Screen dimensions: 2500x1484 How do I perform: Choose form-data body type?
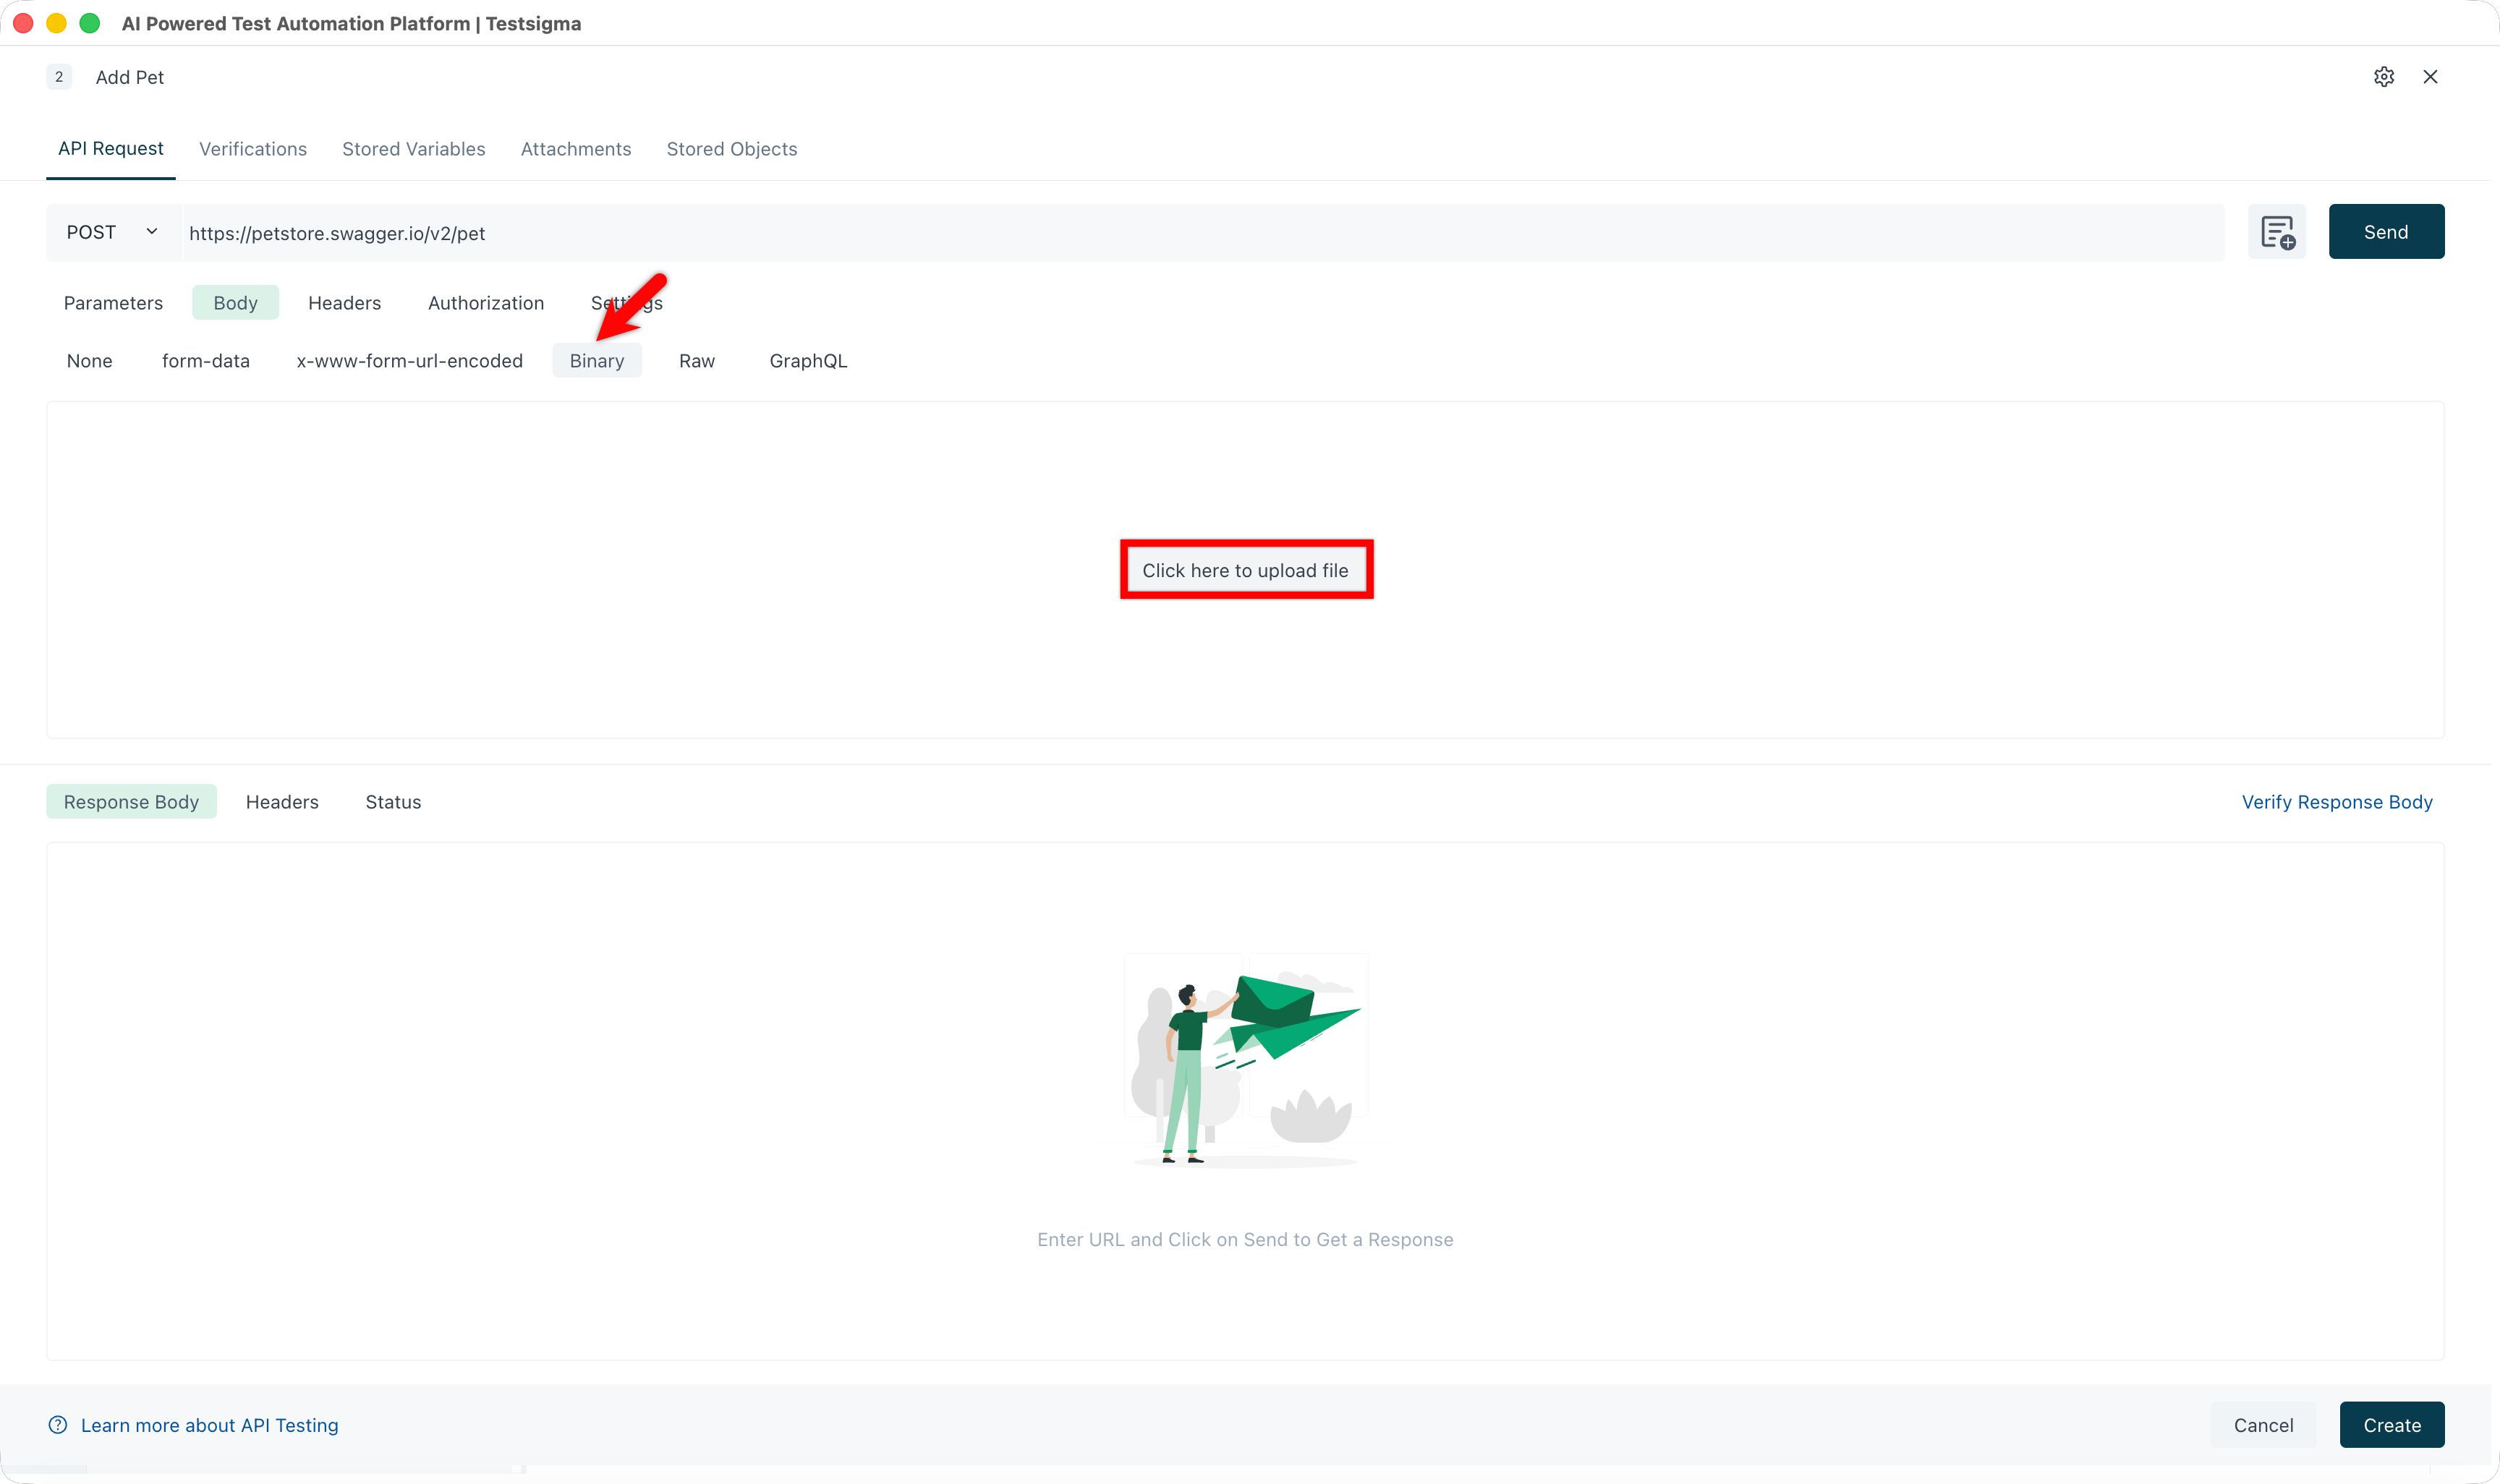pyautogui.click(x=206, y=361)
